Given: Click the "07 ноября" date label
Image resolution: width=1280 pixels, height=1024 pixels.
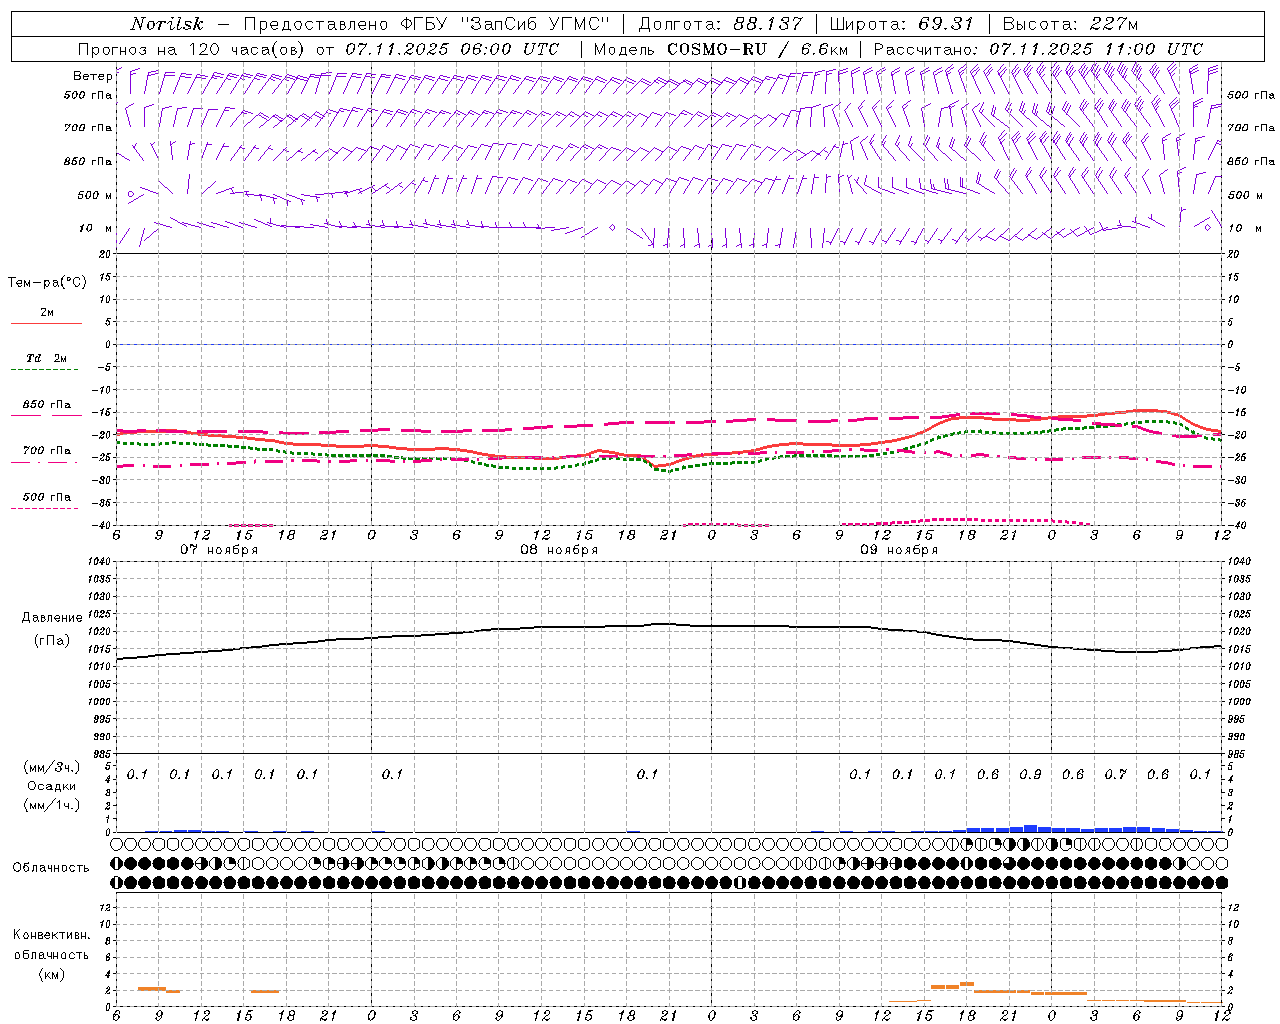Looking at the screenshot, I should (x=219, y=550).
